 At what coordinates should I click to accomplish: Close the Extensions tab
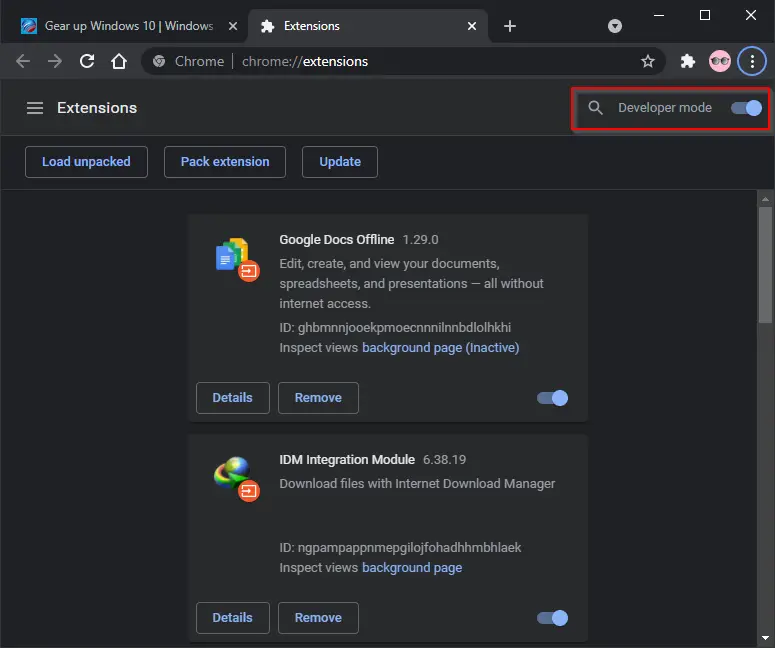472,26
